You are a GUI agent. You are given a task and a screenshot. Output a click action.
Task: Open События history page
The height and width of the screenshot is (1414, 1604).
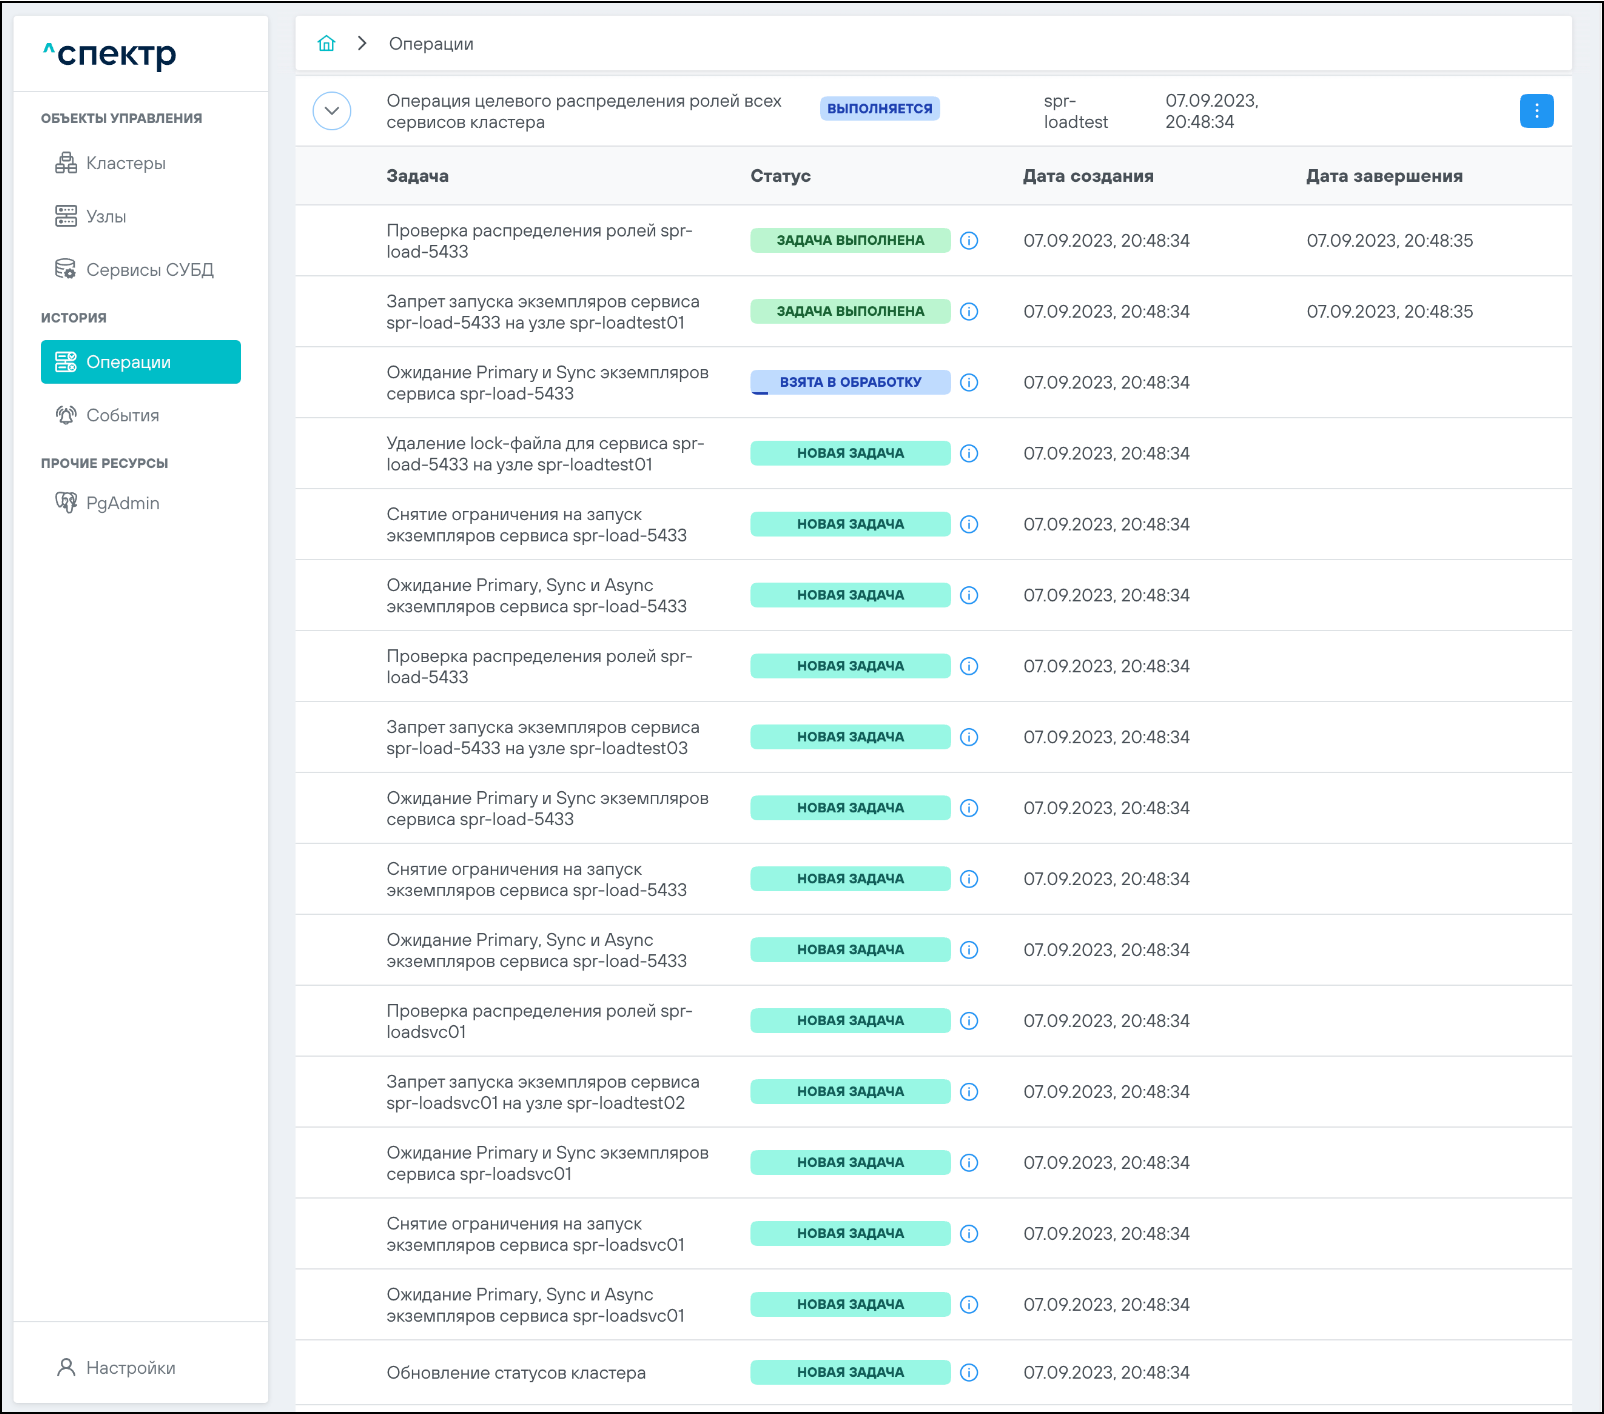[x=122, y=415]
